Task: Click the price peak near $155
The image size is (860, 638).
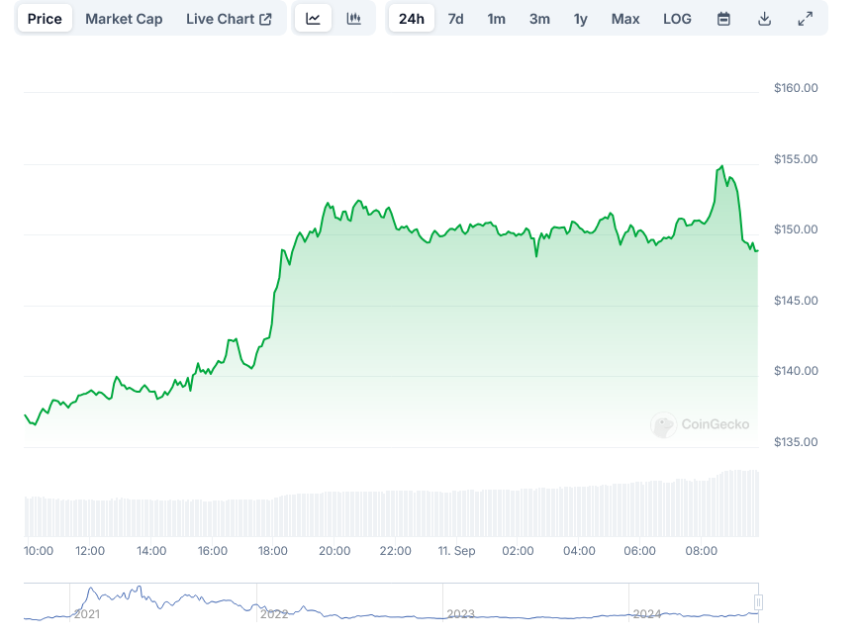Action: 722,167
